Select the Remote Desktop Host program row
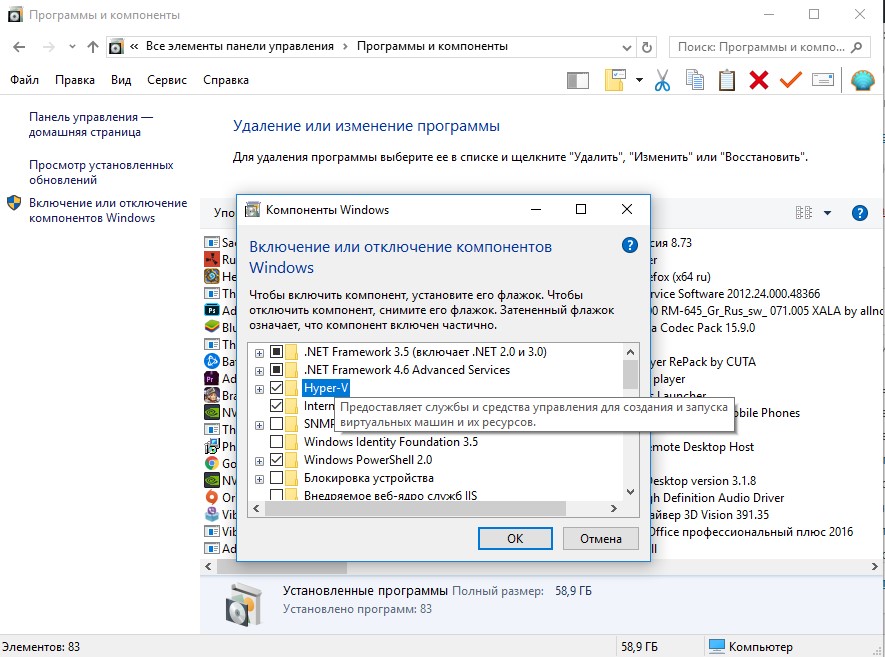 click(702, 447)
